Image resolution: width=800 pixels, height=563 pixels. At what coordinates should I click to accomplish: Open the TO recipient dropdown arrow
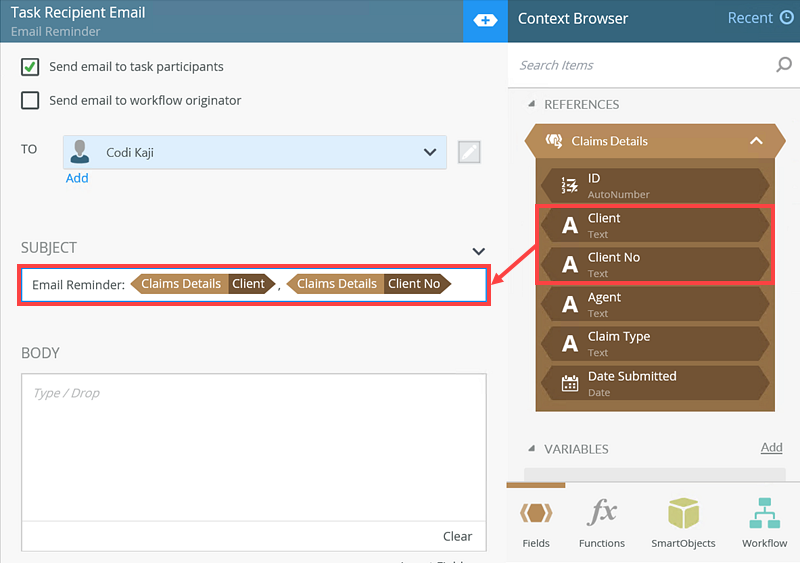pos(430,152)
